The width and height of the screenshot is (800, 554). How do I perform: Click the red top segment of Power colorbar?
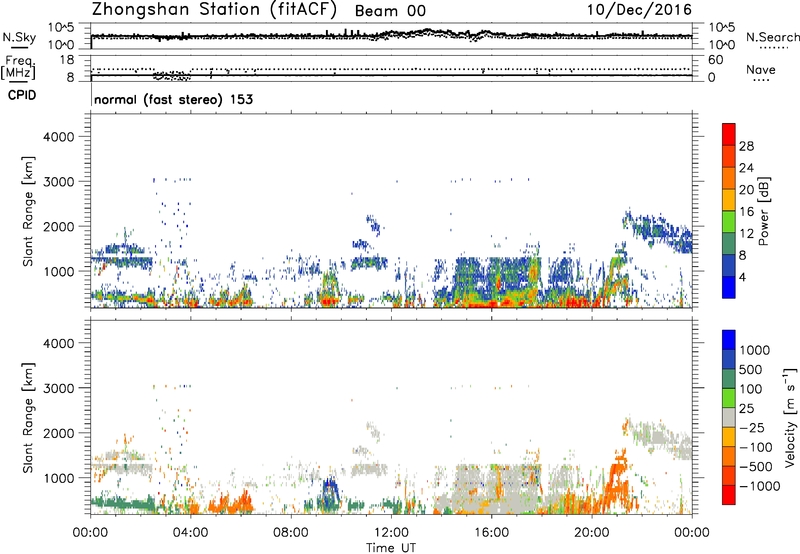729,134
